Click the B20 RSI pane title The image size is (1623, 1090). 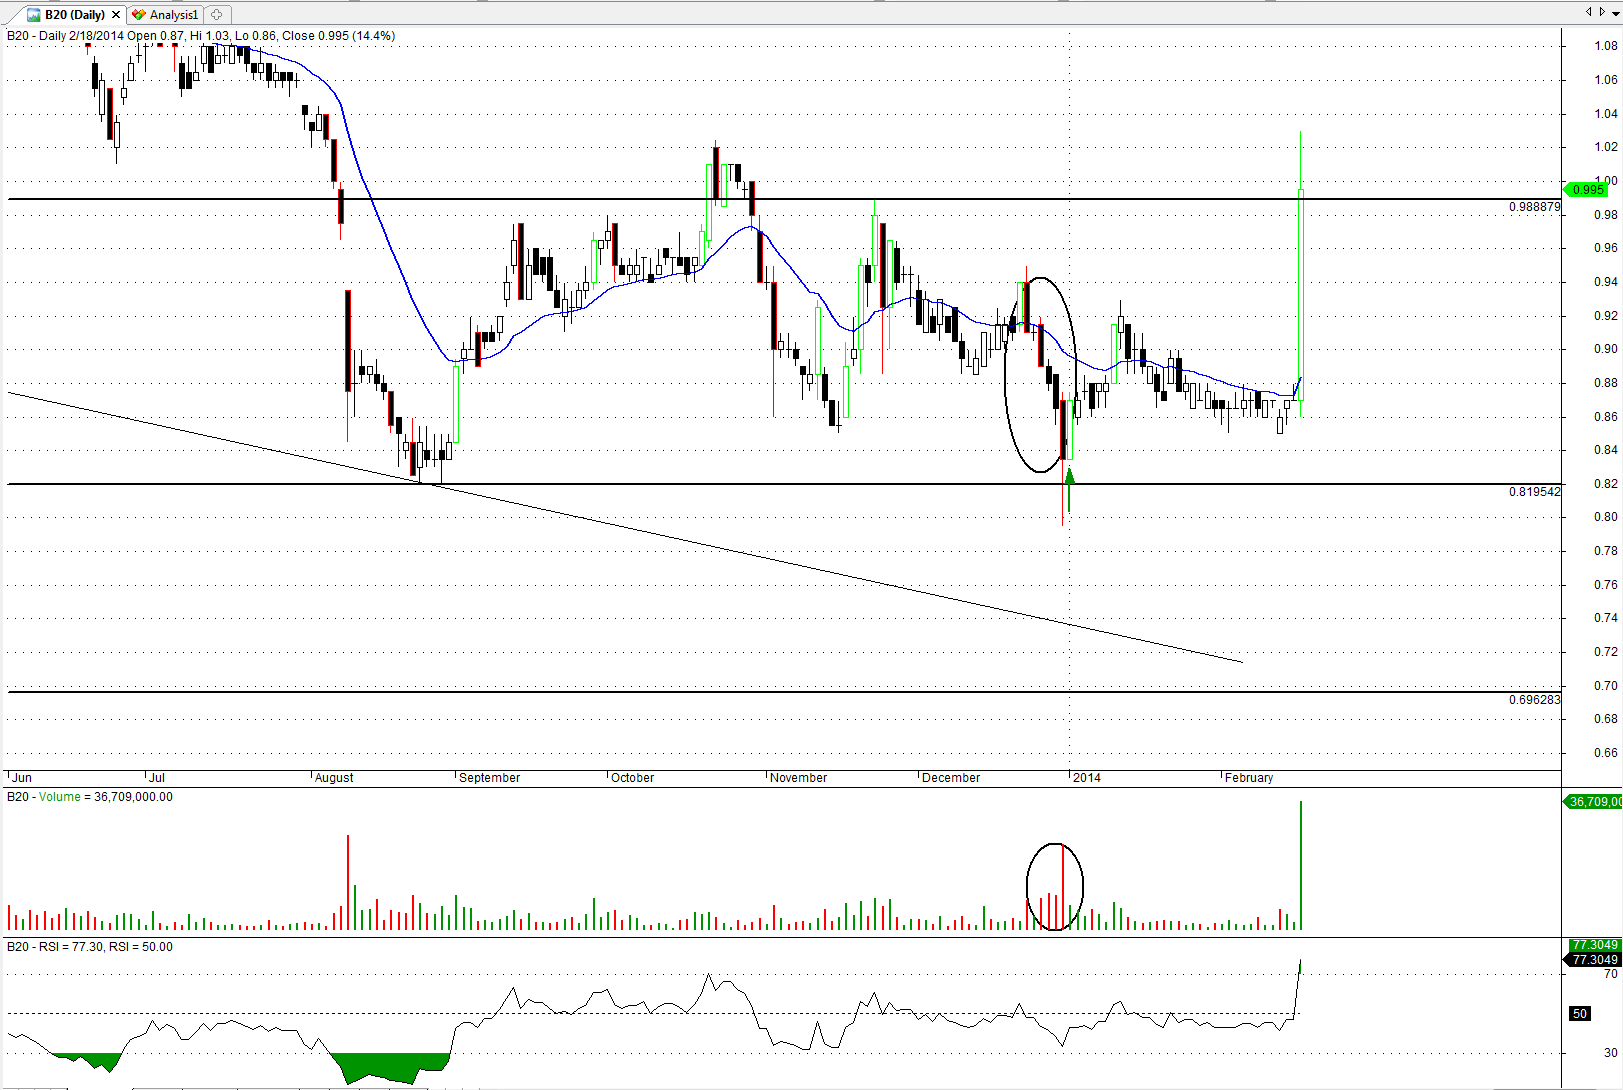pos(90,947)
